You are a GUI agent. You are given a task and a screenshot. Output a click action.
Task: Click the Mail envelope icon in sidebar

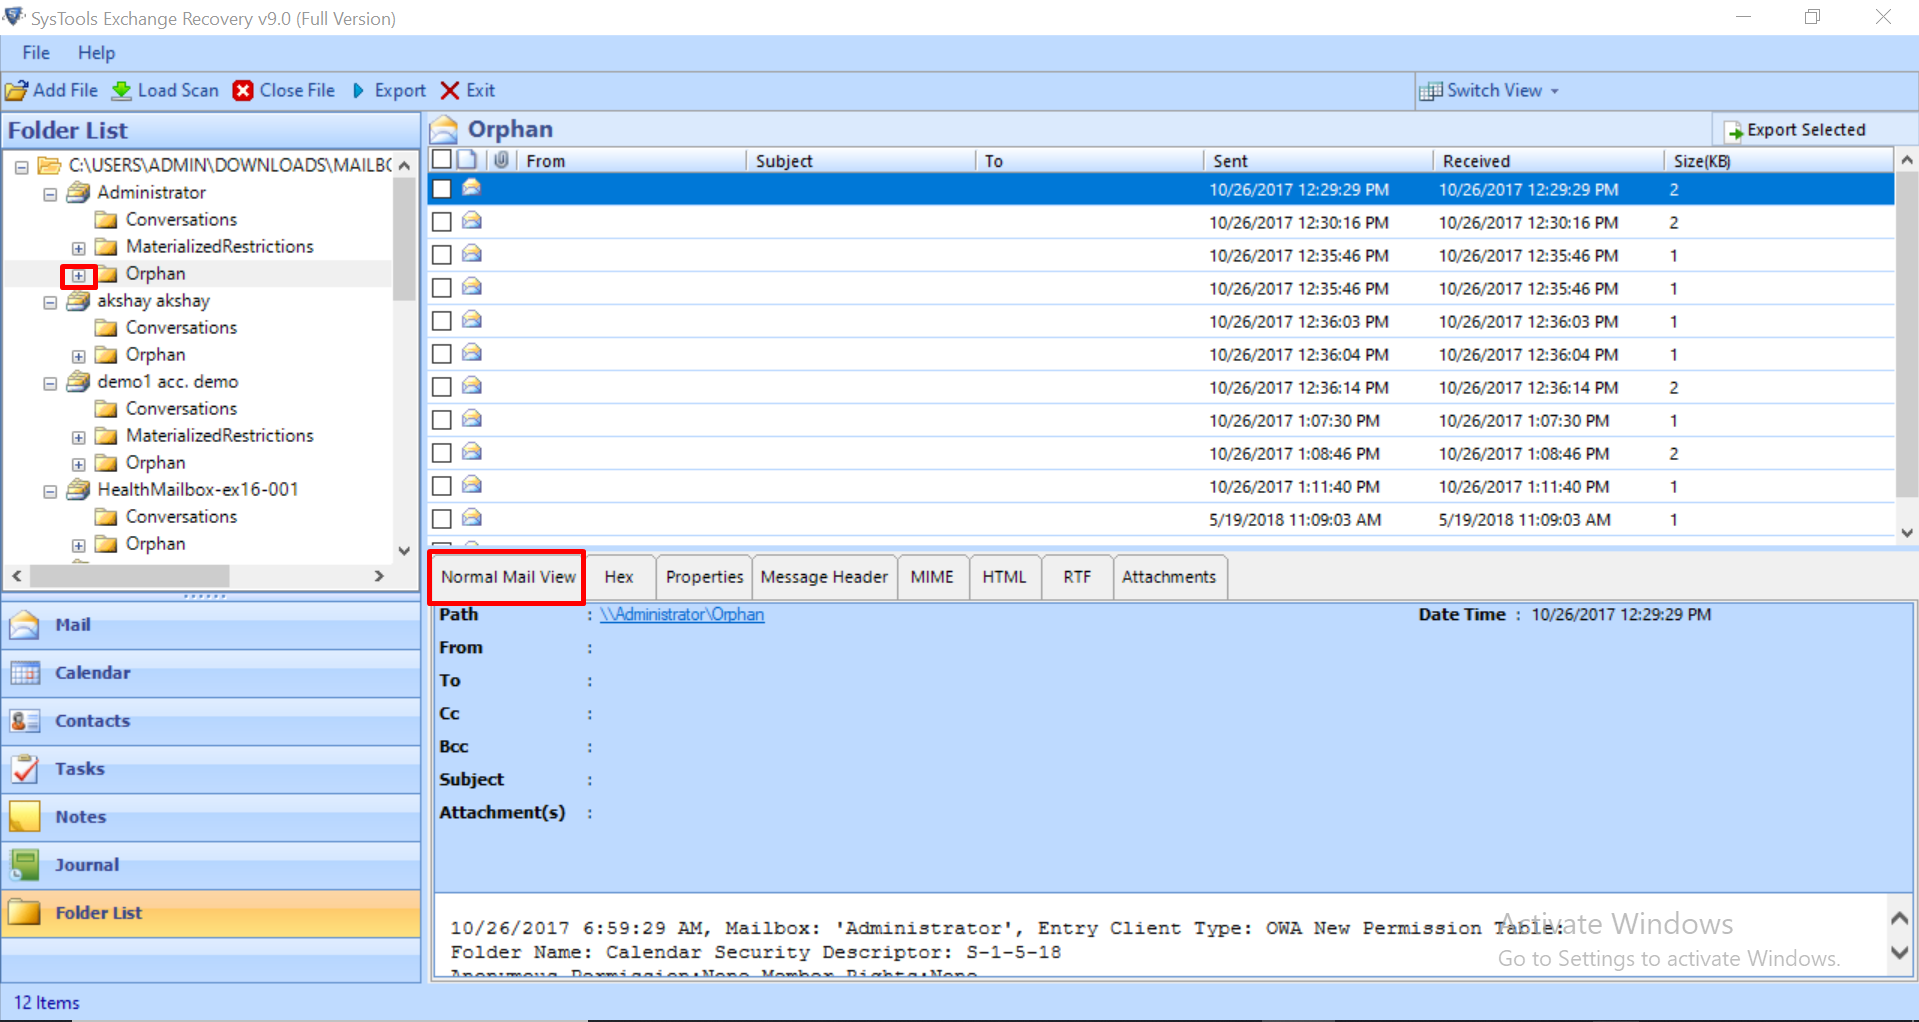[25, 625]
